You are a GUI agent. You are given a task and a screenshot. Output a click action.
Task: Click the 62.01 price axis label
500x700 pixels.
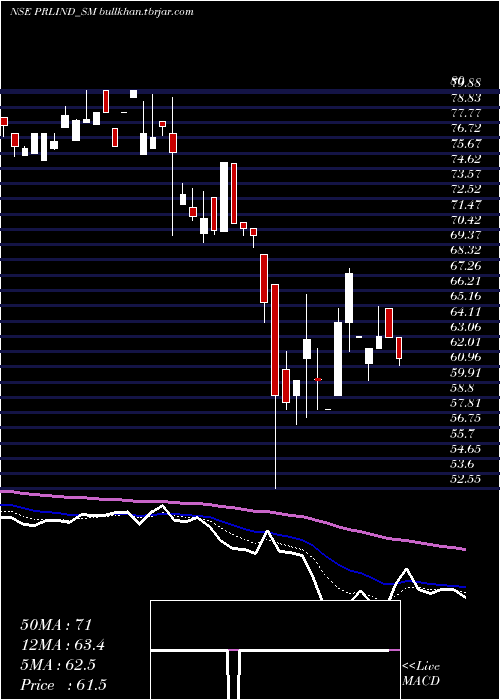point(465,342)
